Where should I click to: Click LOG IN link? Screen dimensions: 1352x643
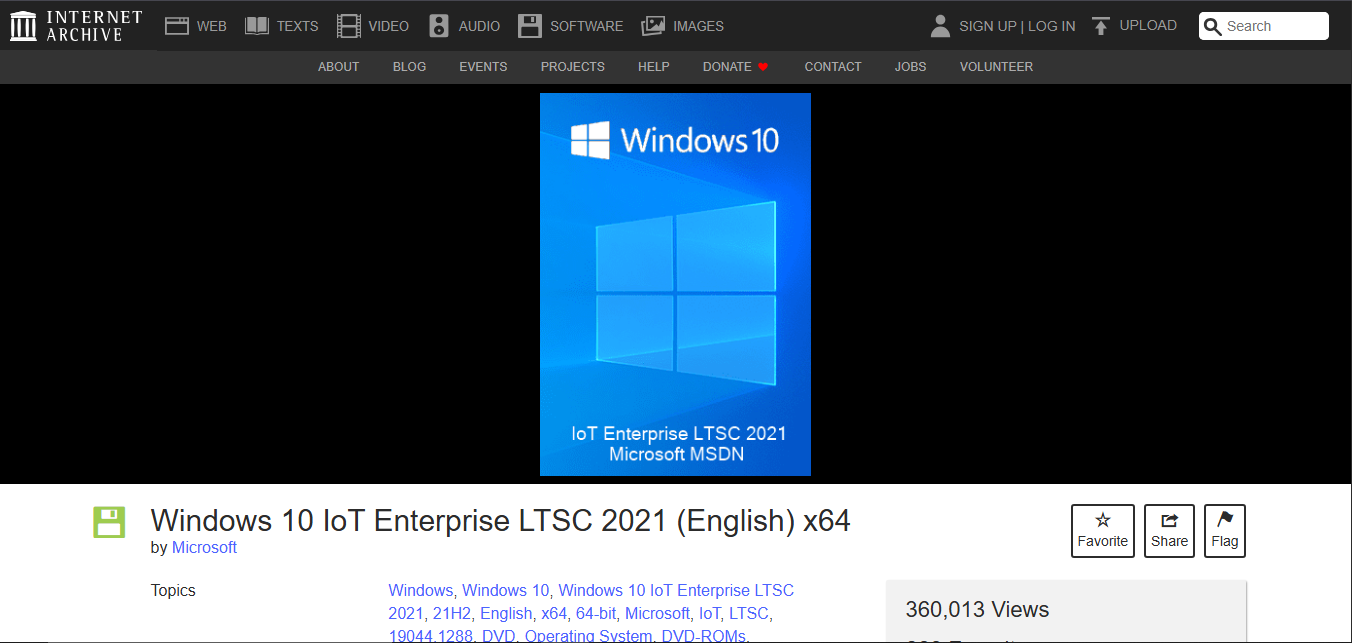pos(1052,26)
